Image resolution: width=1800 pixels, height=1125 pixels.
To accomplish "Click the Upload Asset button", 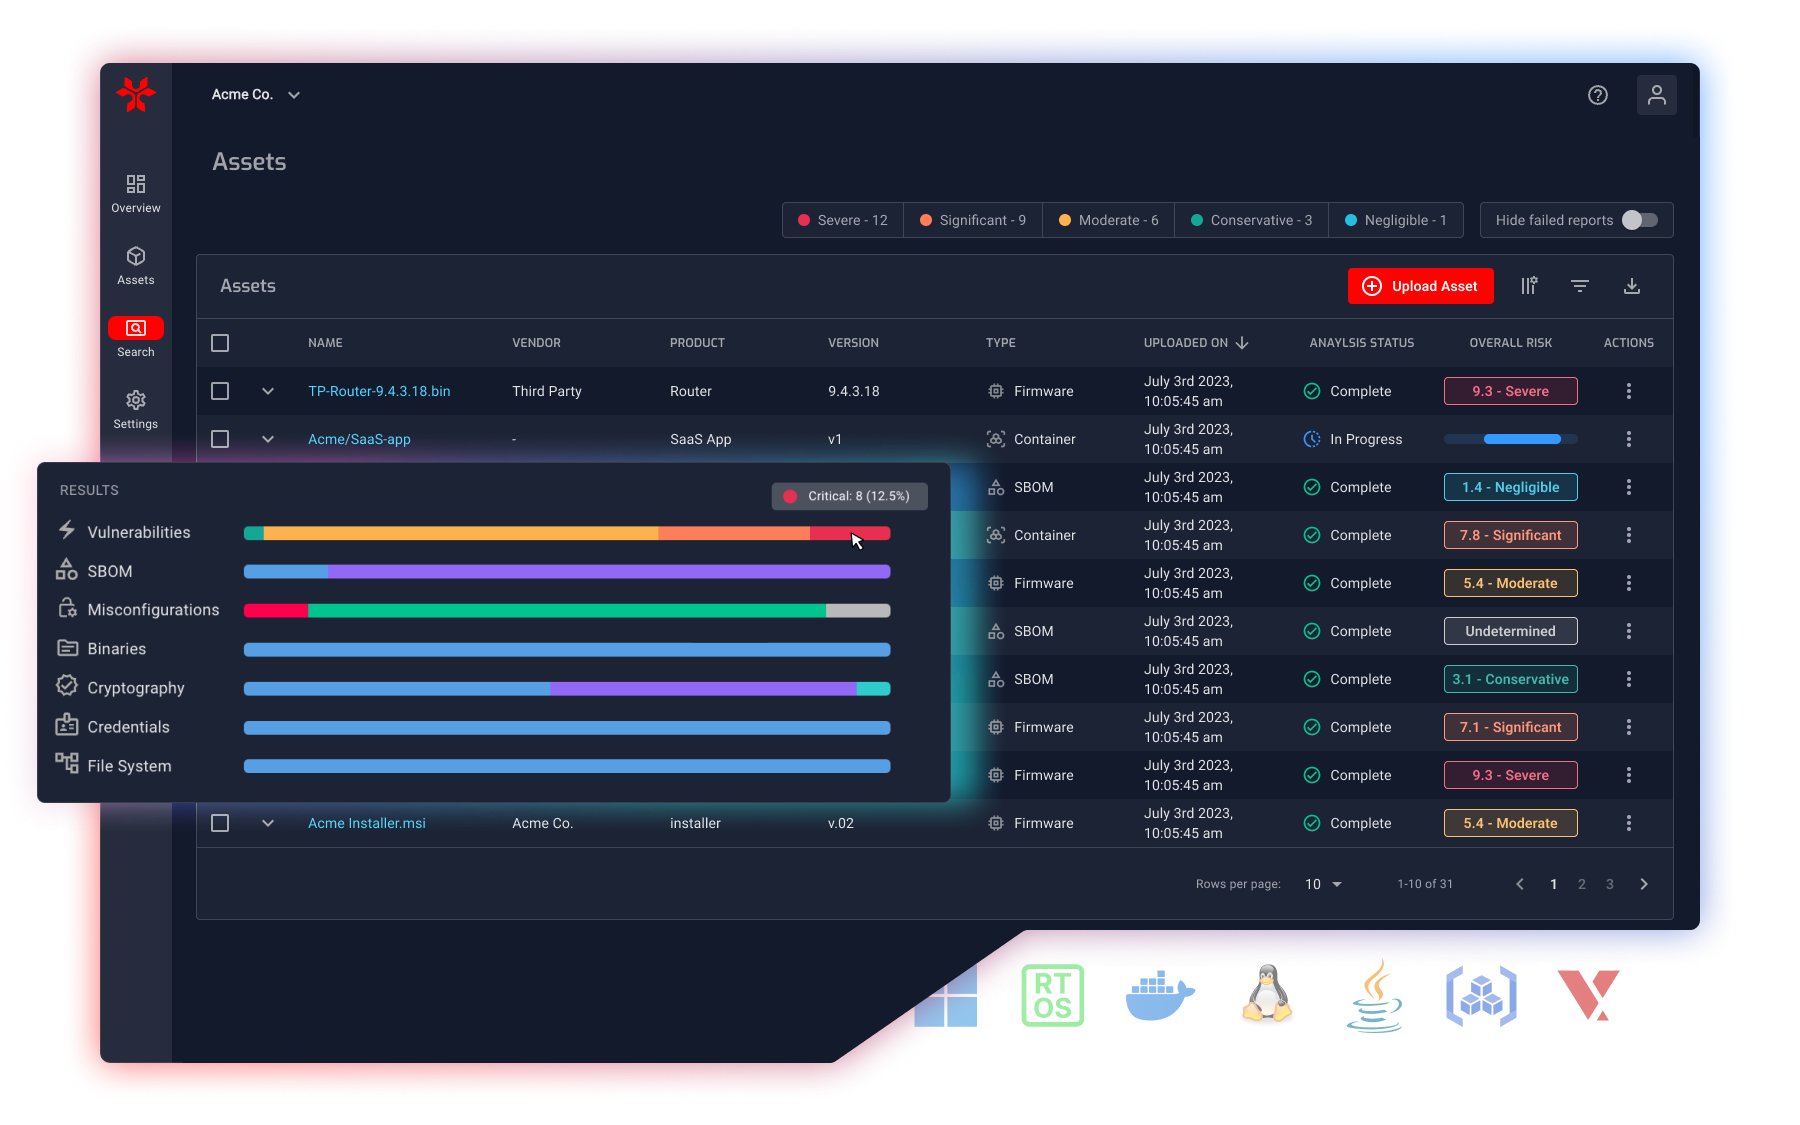I will pos(1420,286).
